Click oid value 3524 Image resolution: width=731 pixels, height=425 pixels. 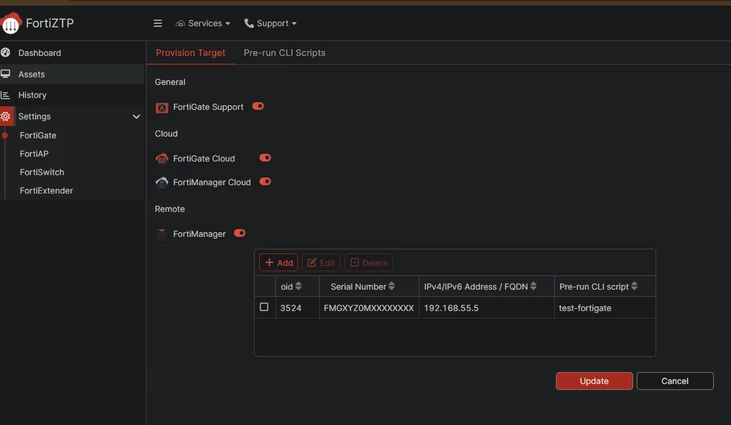290,308
